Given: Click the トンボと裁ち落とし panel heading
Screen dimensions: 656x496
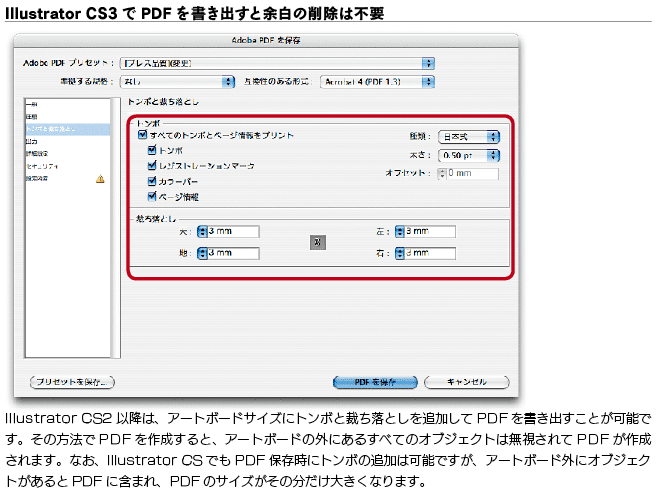Looking at the screenshot, I should 163,102.
